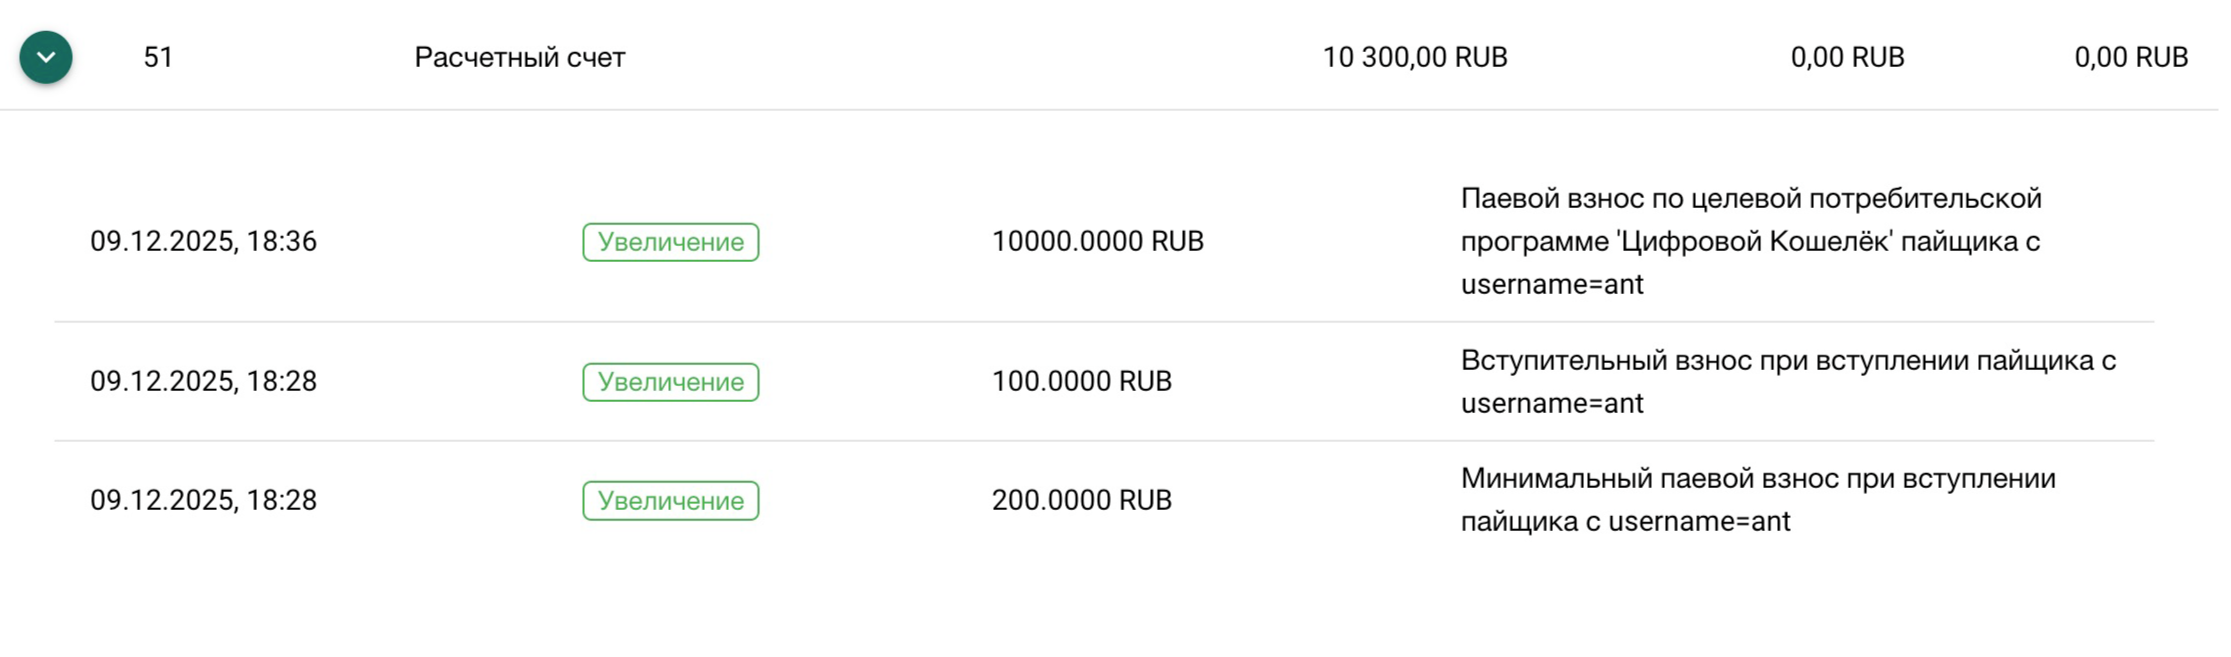Select the Увеличение badge on the 10000 RUB row

[670, 241]
